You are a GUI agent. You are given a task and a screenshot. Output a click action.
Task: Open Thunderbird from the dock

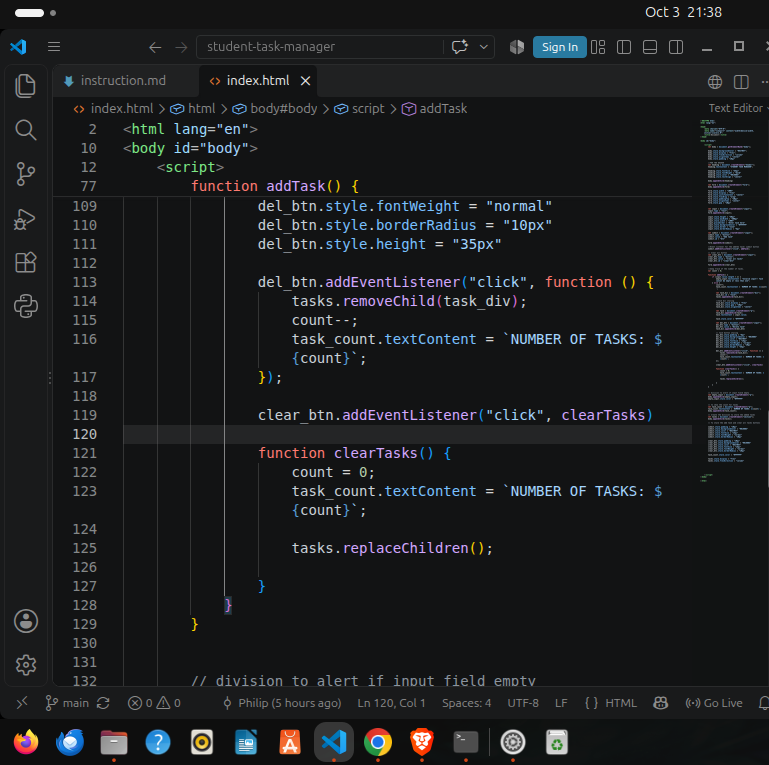[x=70, y=742]
